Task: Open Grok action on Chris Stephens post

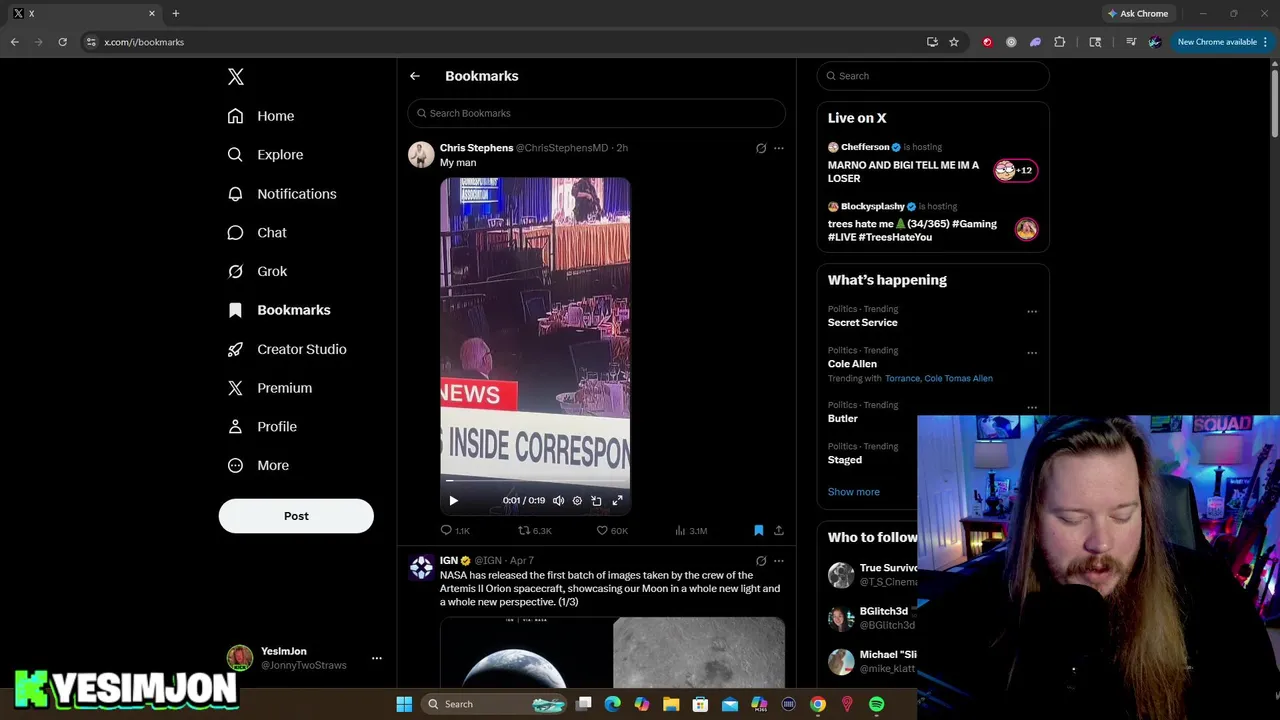Action: point(761,148)
